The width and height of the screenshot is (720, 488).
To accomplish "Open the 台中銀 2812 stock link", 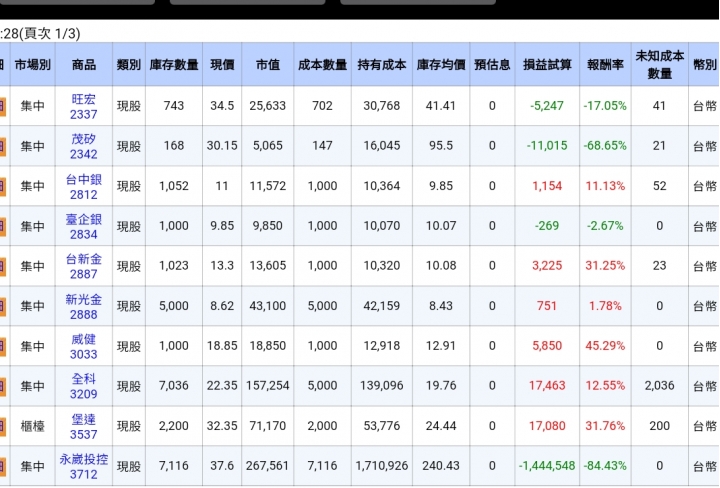I will tap(84, 187).
